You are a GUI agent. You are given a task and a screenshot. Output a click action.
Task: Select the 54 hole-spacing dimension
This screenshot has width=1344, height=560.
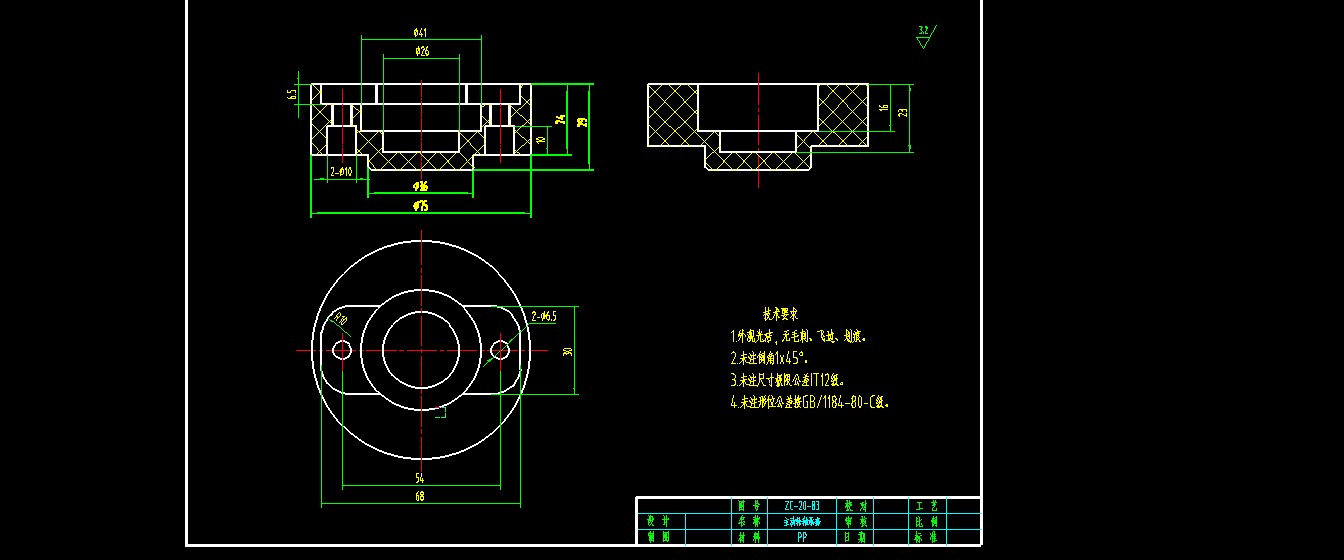coord(420,479)
